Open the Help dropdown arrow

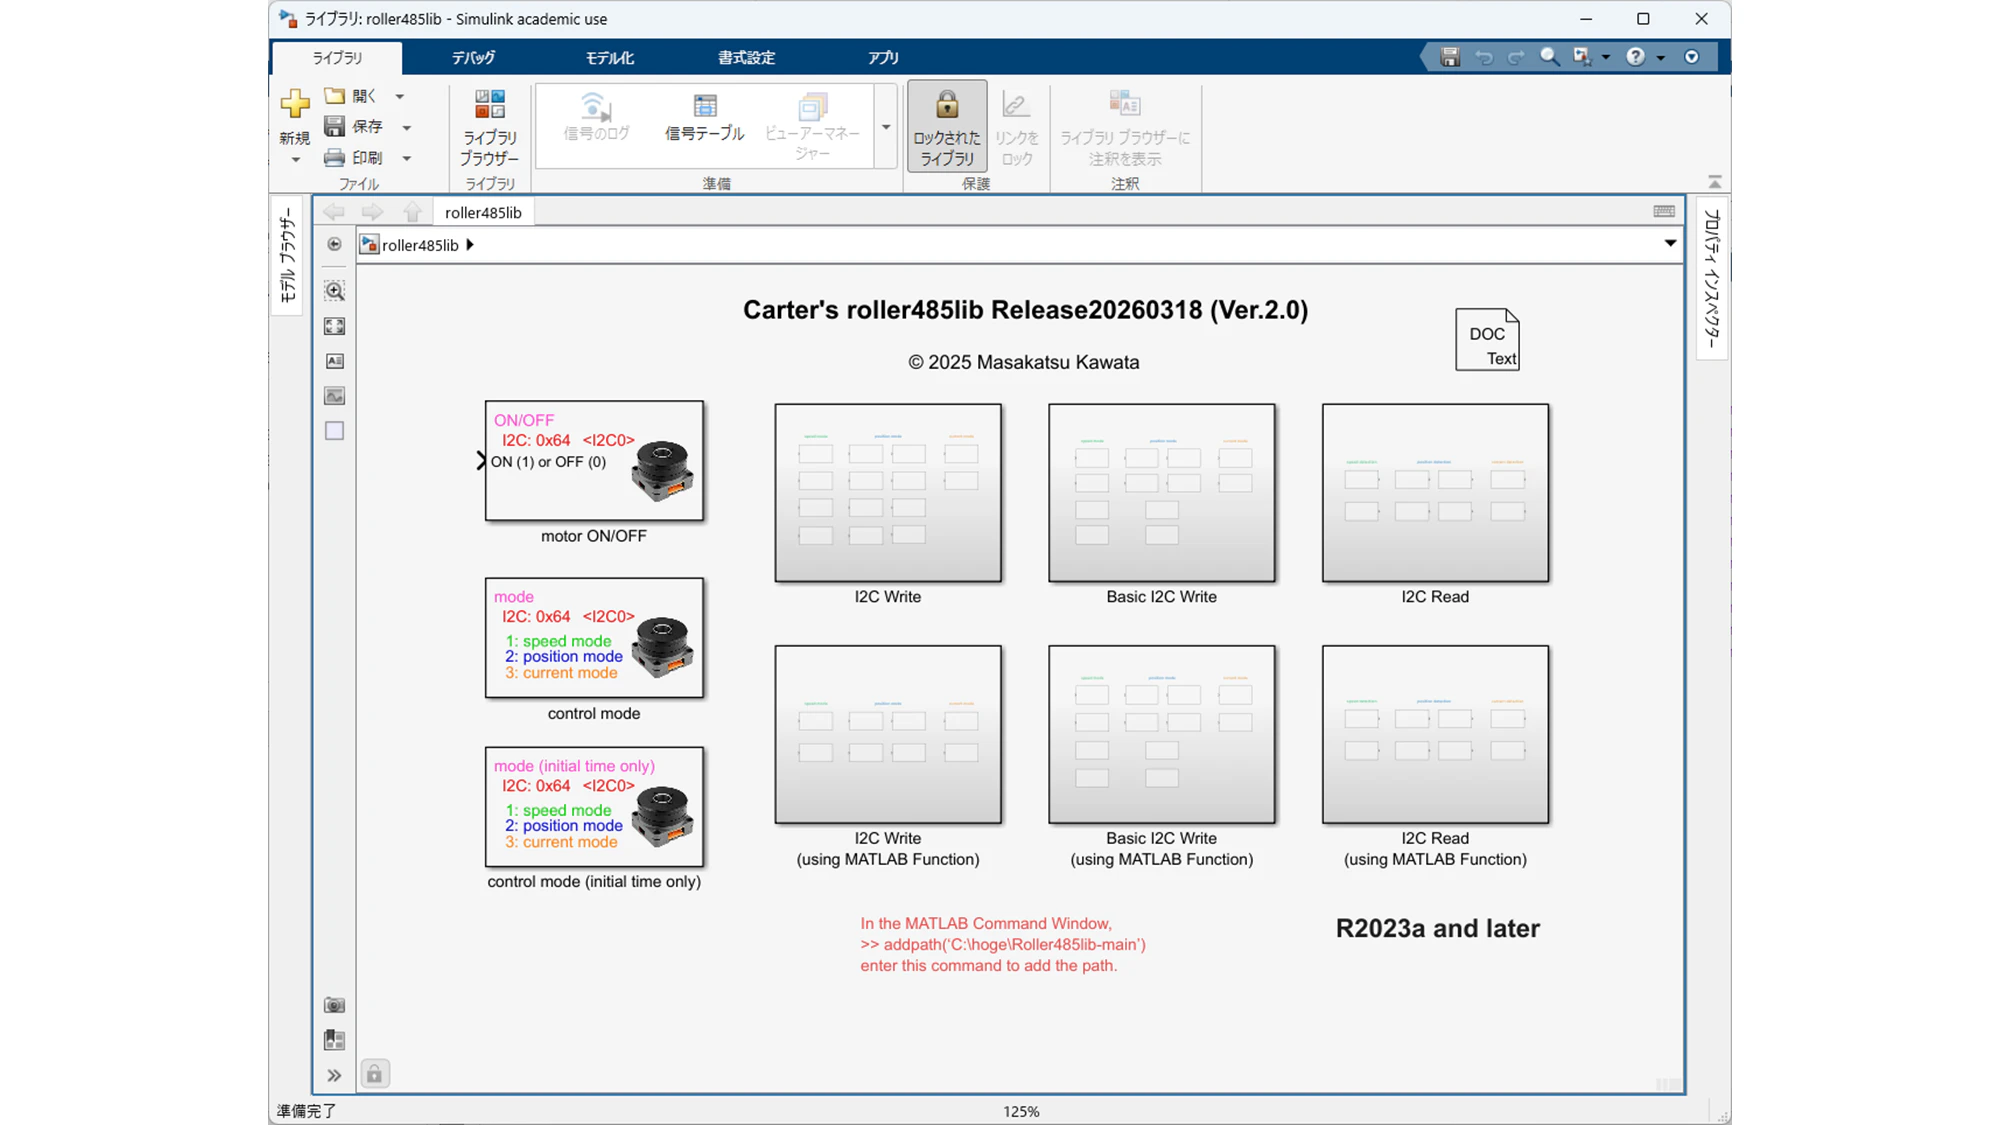[x=1661, y=58]
